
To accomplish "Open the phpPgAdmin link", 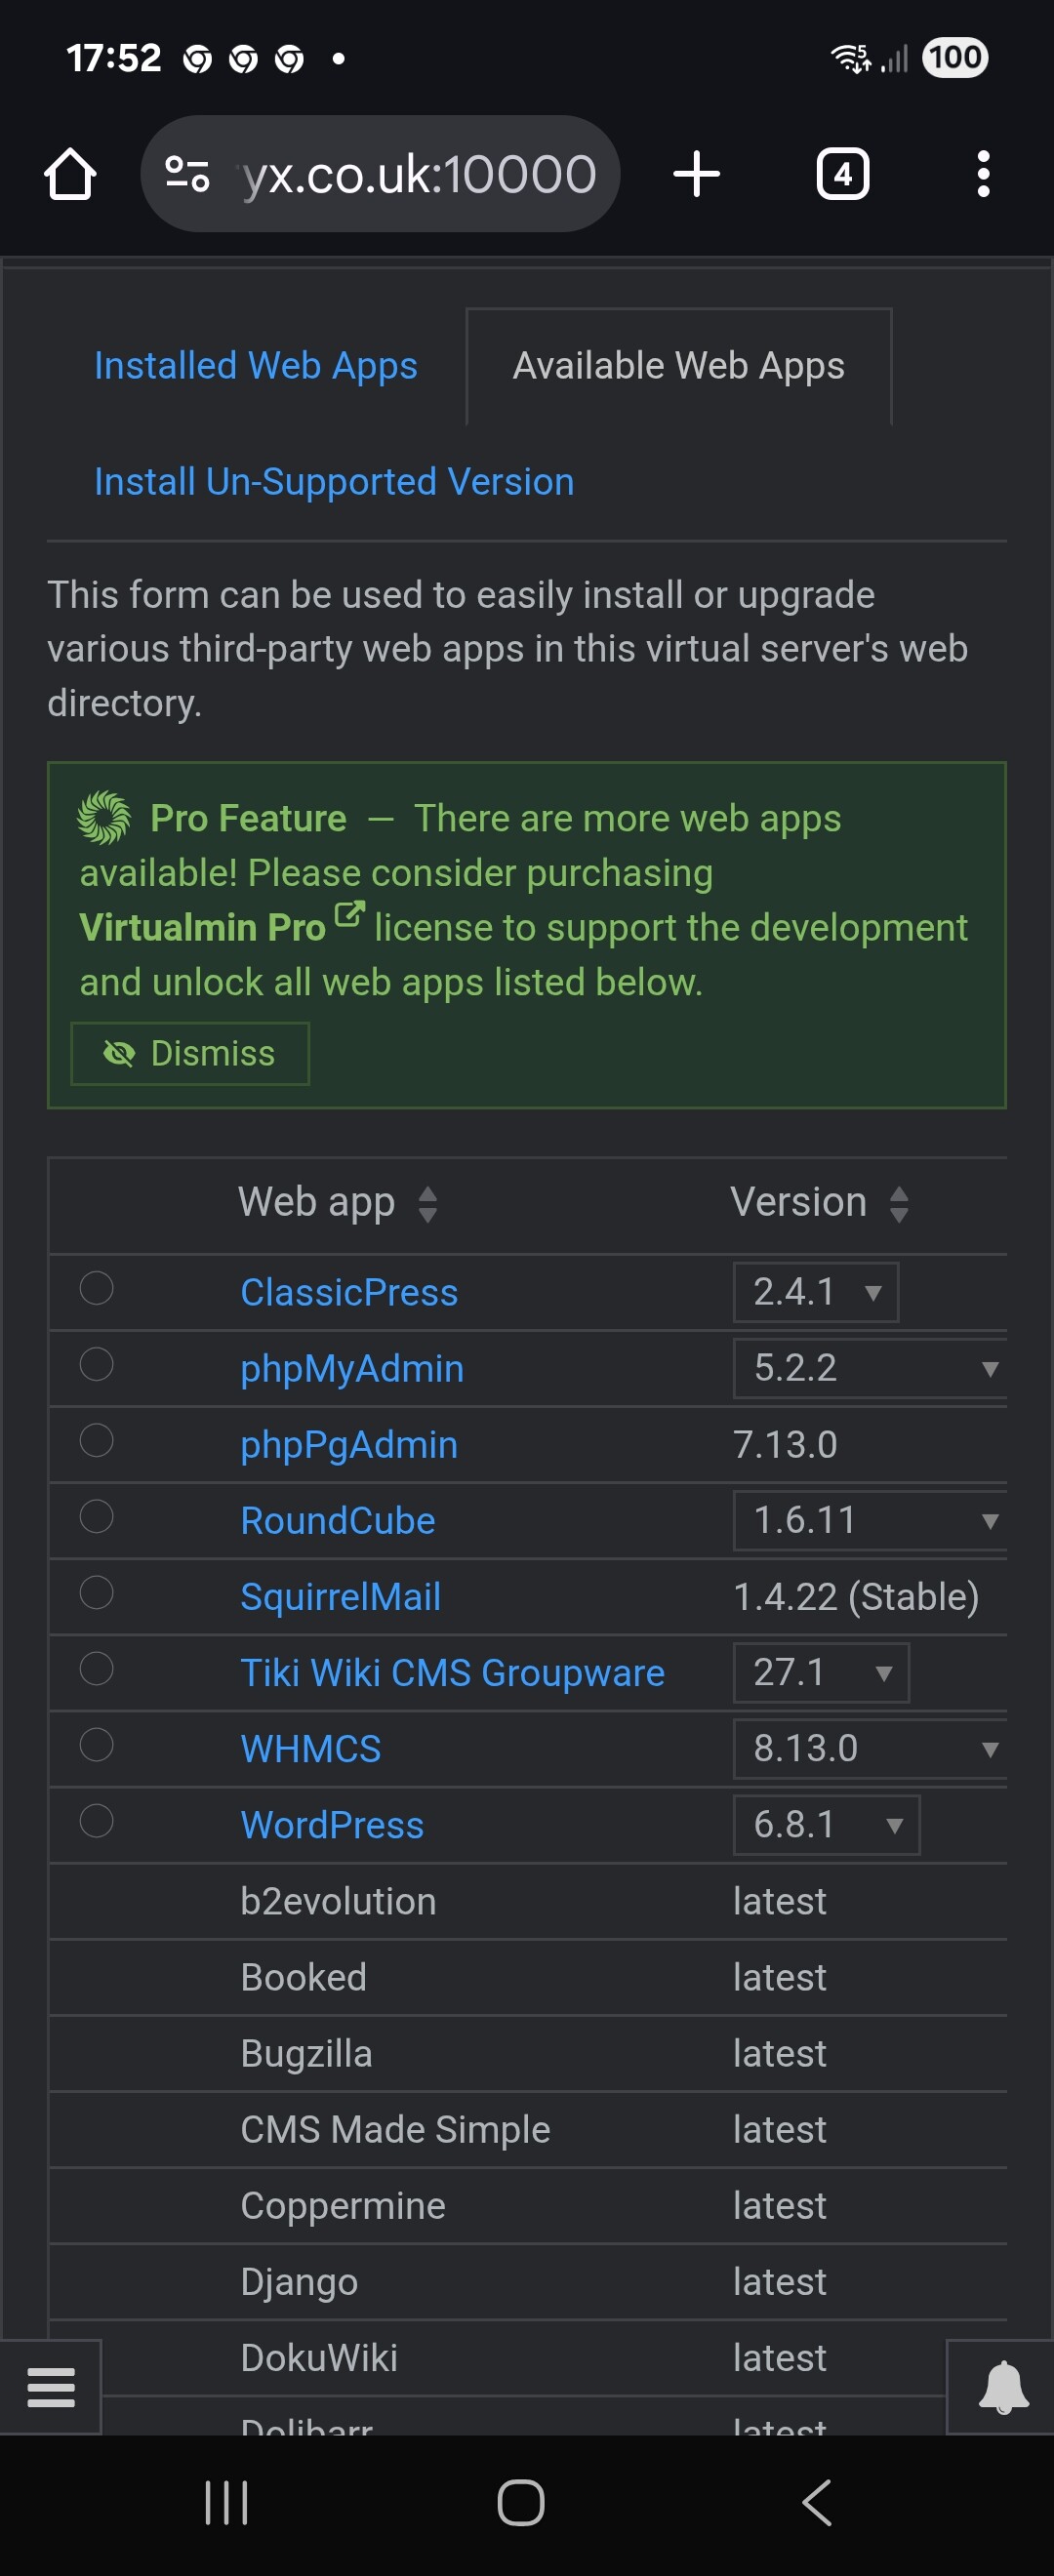I will tap(349, 1444).
